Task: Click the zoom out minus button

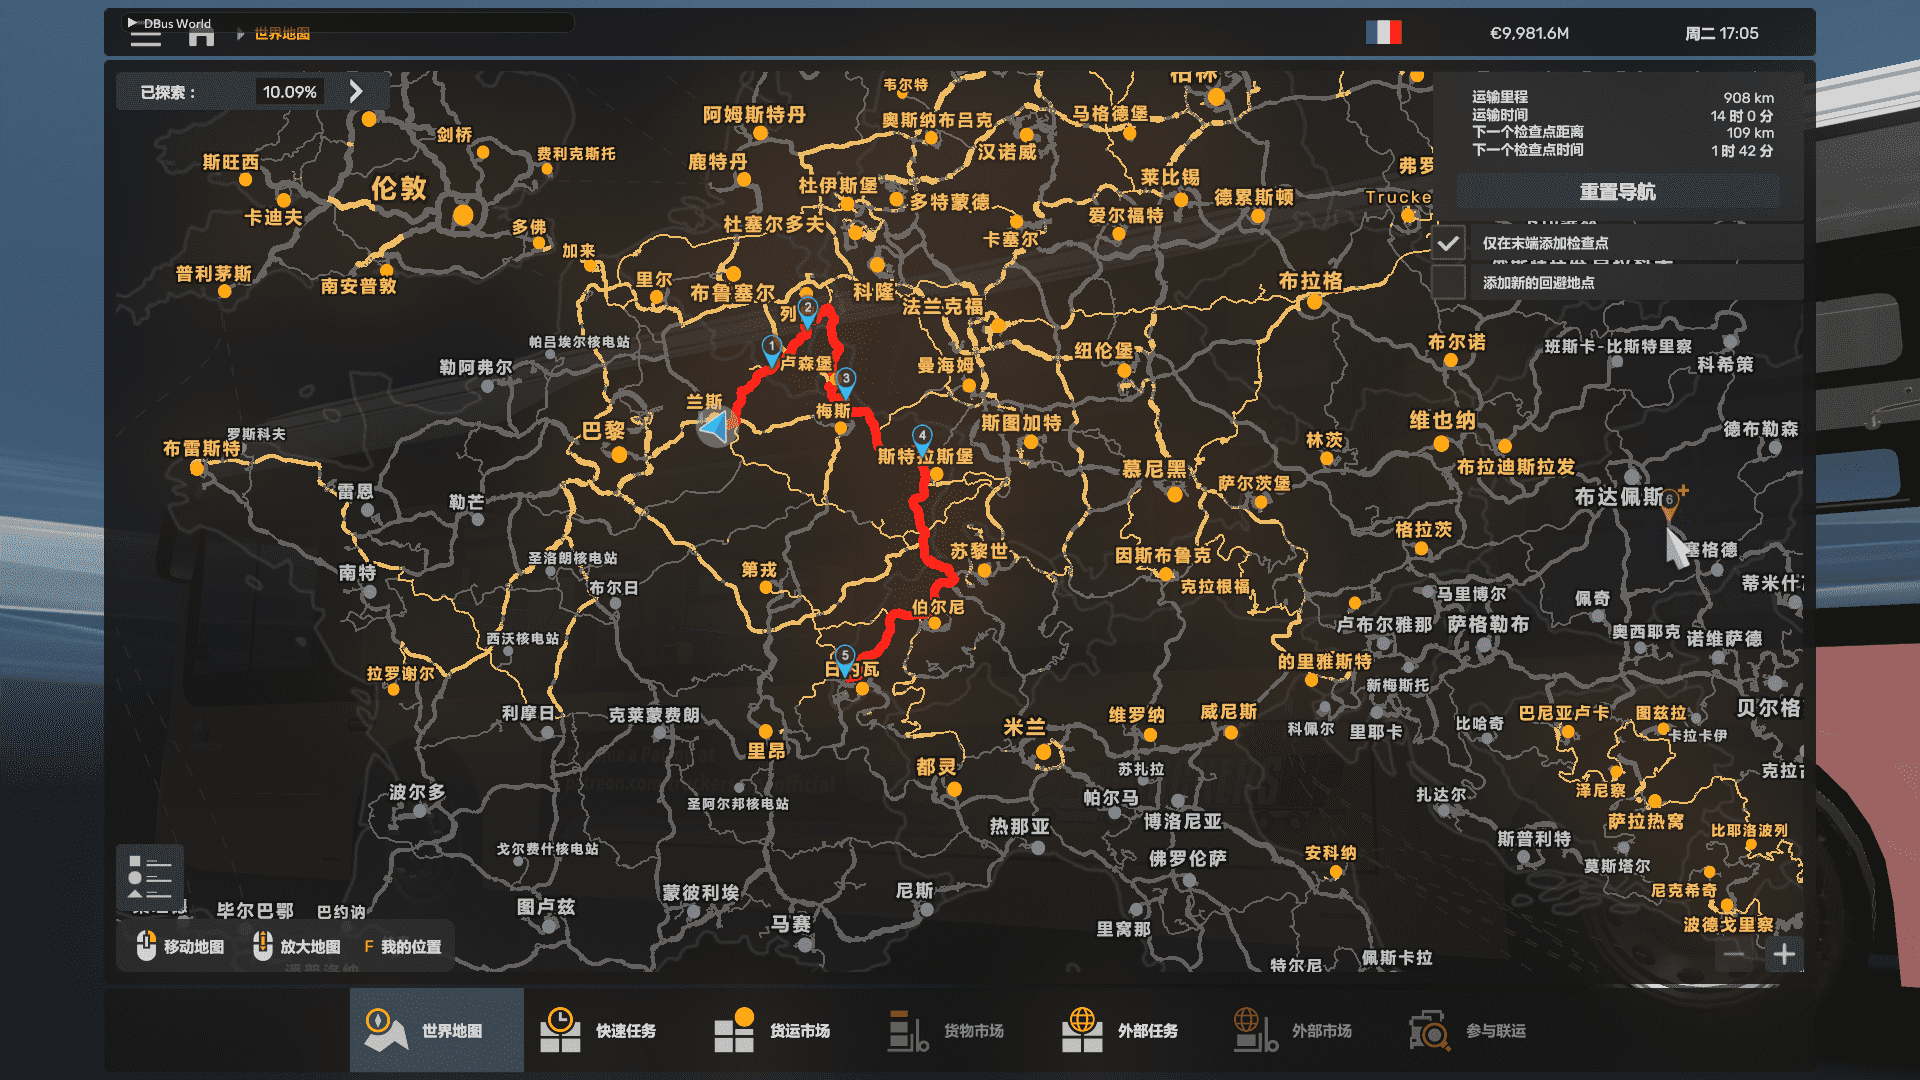Action: (x=1734, y=955)
